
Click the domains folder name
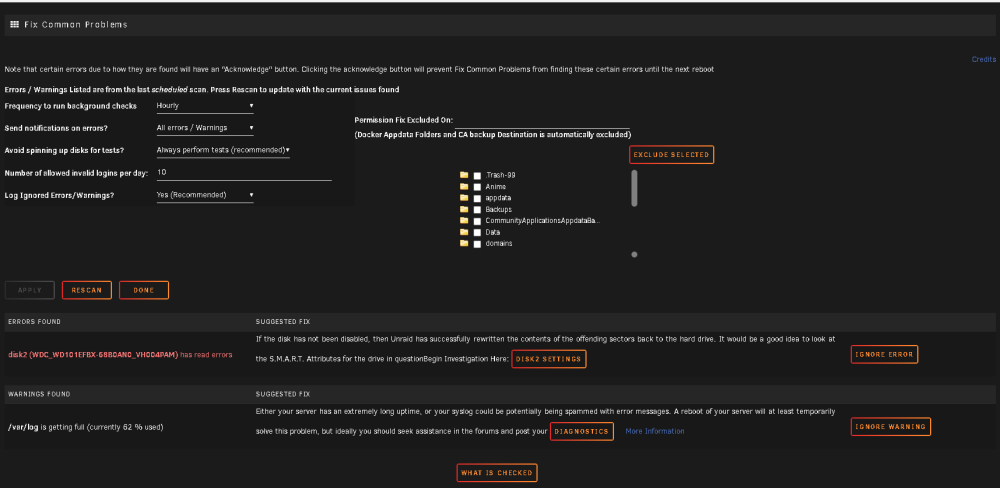point(499,244)
